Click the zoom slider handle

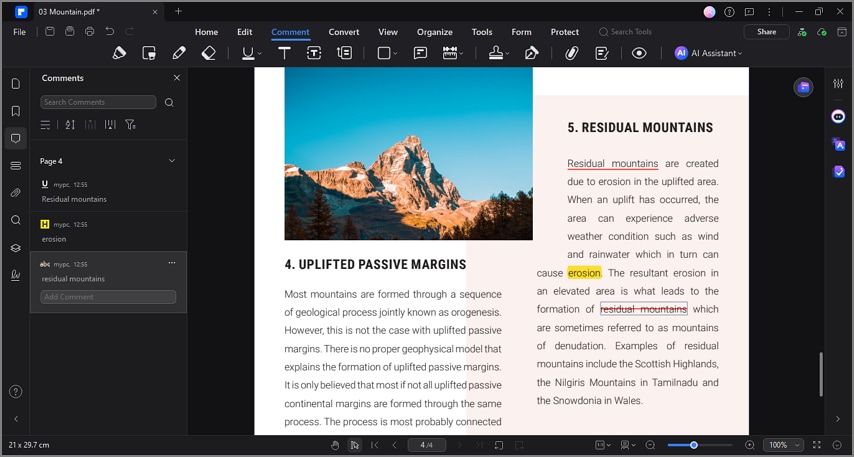point(693,445)
